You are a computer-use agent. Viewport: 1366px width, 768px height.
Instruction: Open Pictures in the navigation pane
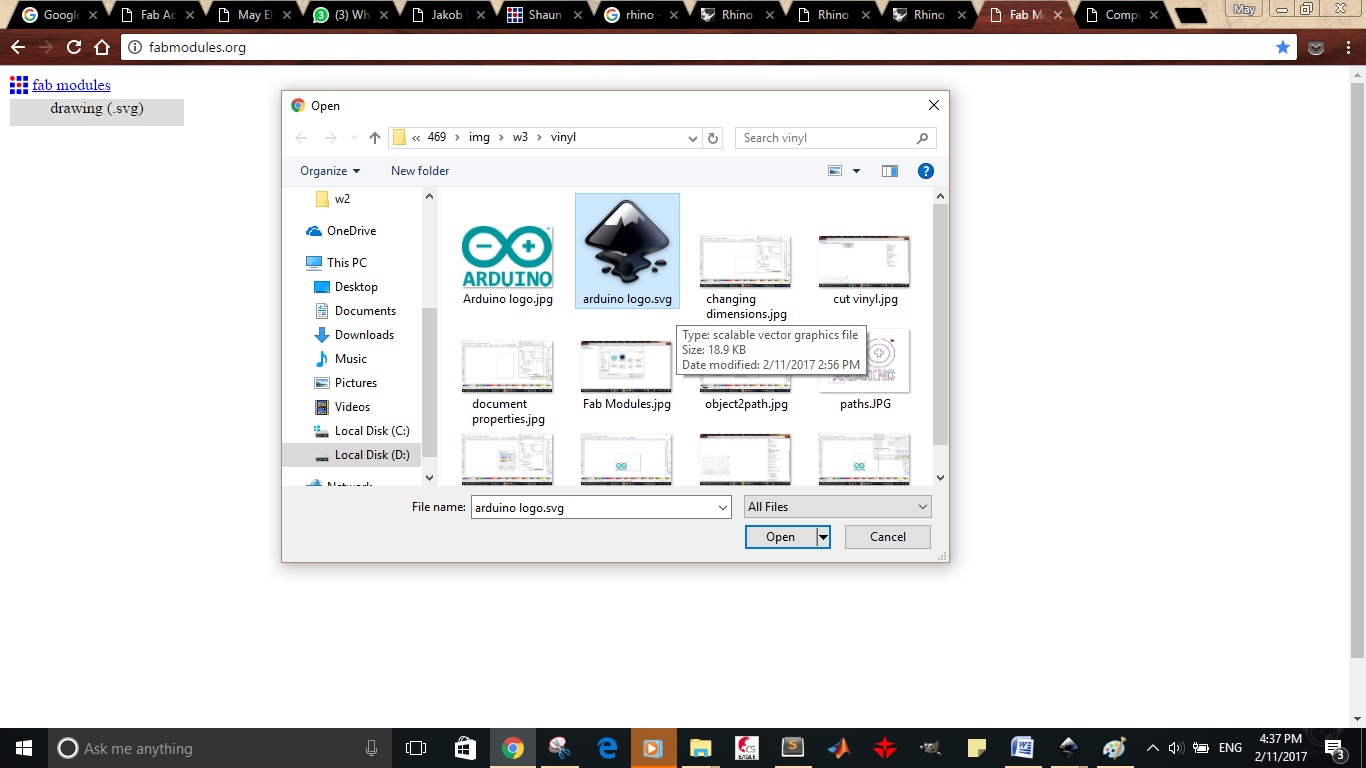pyautogui.click(x=346, y=383)
